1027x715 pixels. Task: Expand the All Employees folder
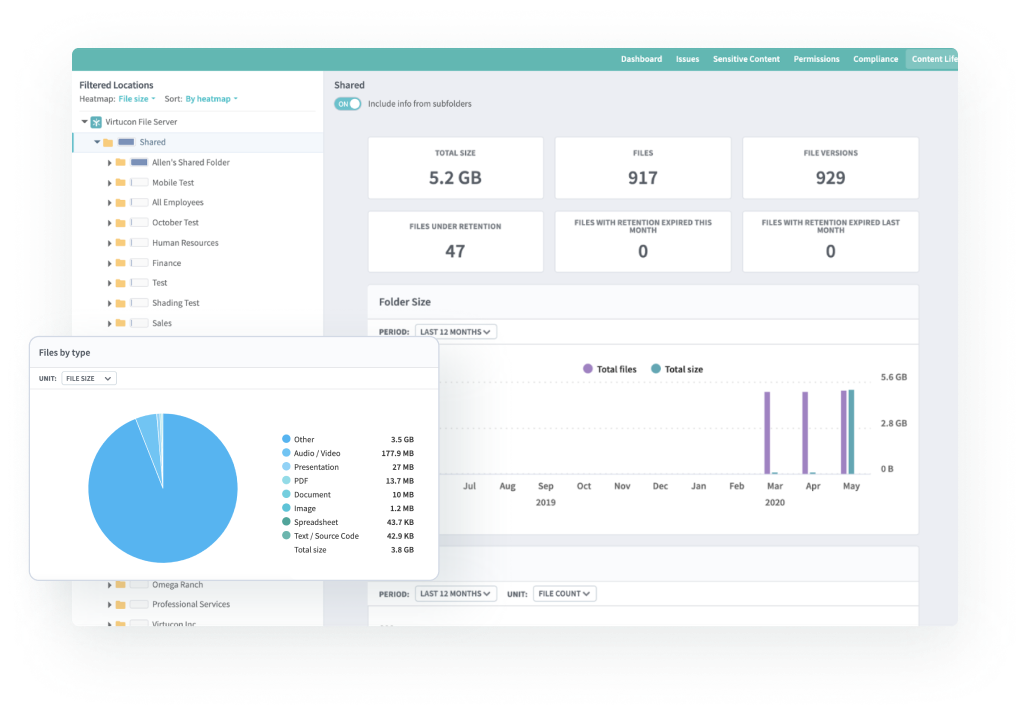tap(109, 203)
